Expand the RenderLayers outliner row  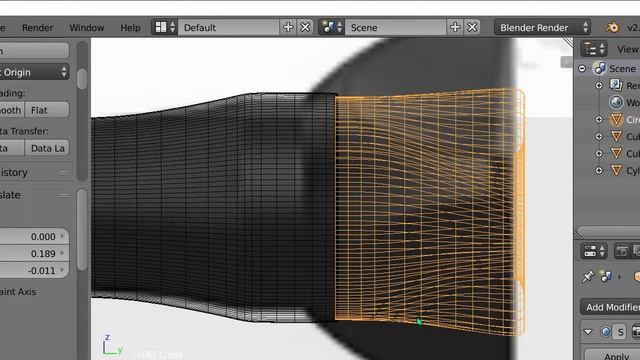point(599,85)
